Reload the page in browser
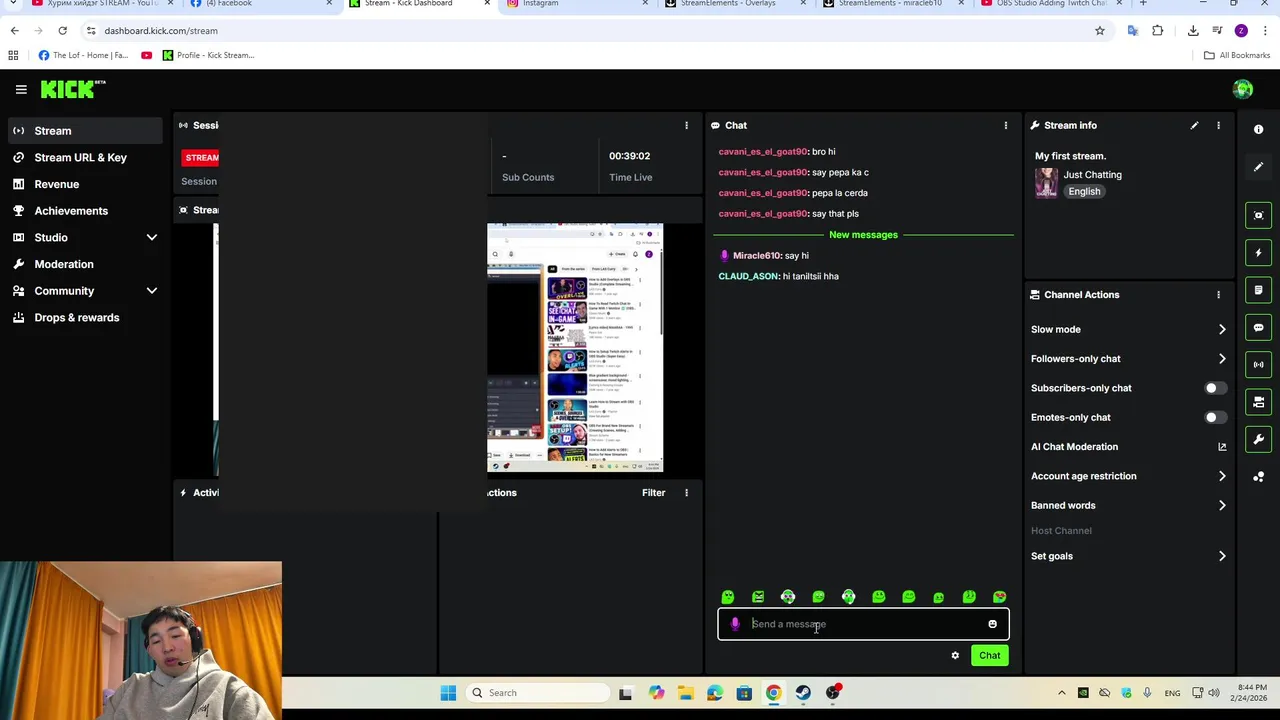The width and height of the screenshot is (1280, 720). 62,31
